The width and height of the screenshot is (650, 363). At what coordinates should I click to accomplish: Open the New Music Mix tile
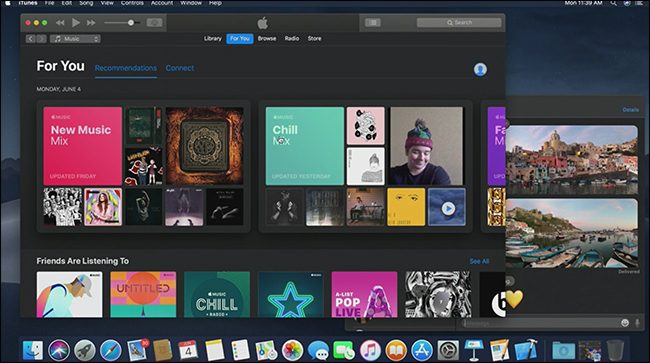[x=82, y=146]
